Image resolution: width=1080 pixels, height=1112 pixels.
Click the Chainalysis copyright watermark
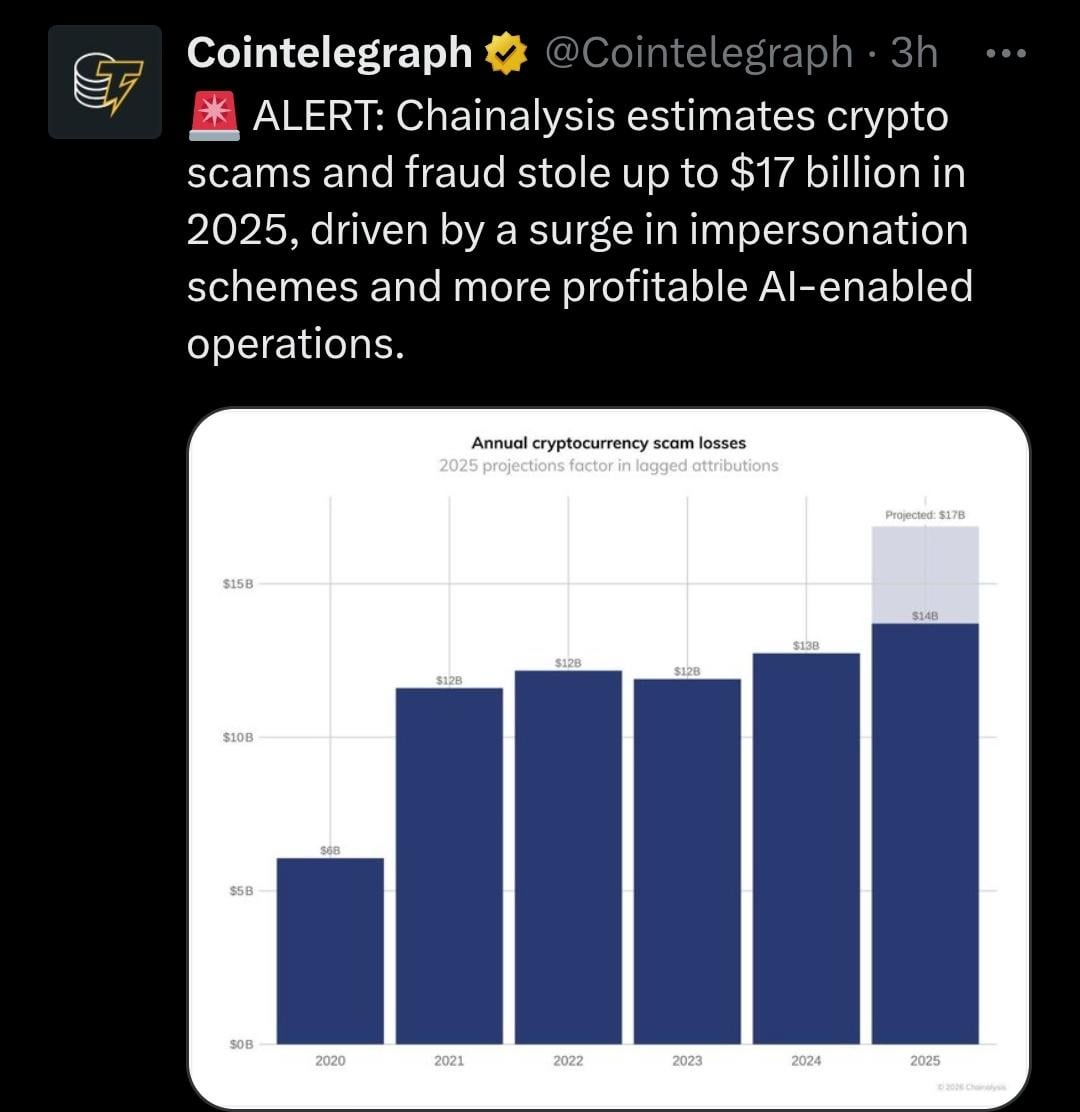tap(972, 1087)
